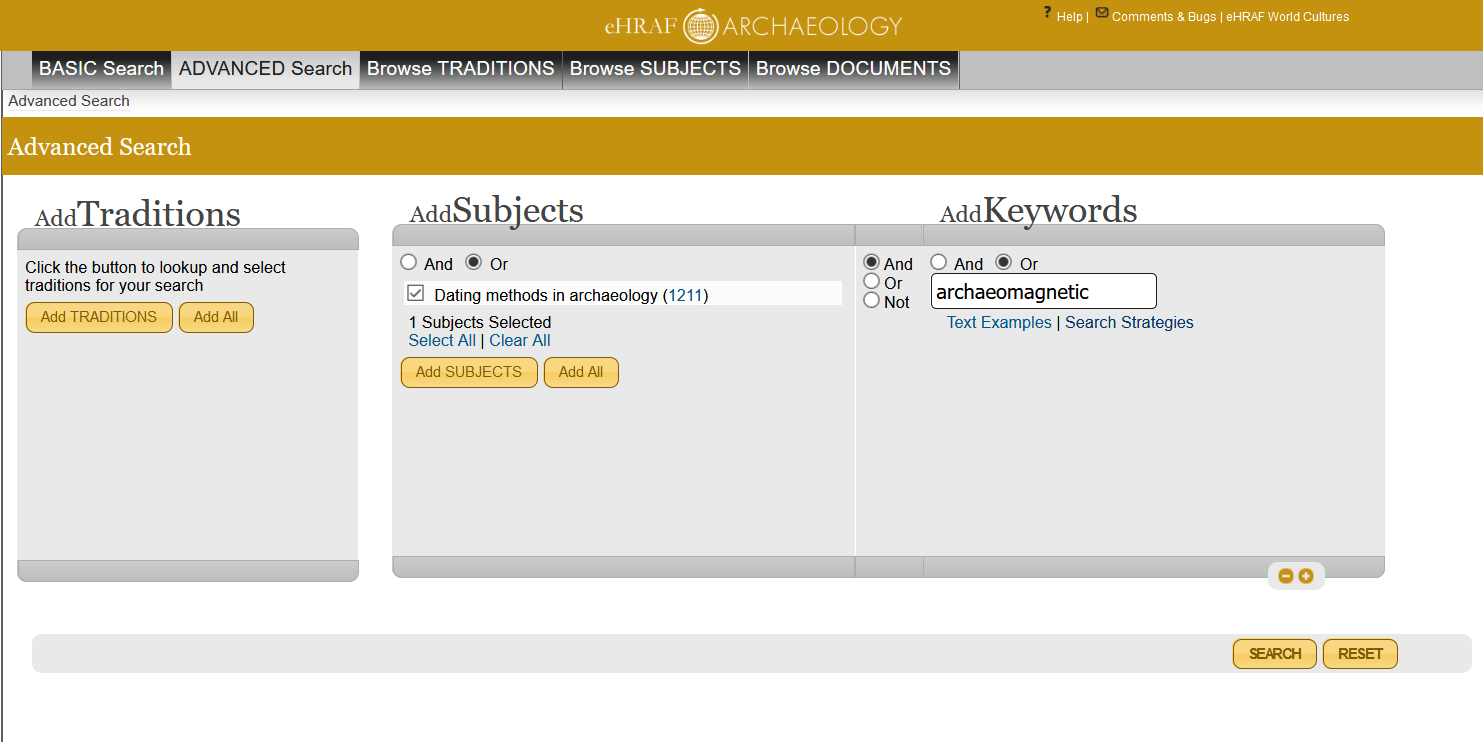Click the Select All subjects link

point(442,340)
